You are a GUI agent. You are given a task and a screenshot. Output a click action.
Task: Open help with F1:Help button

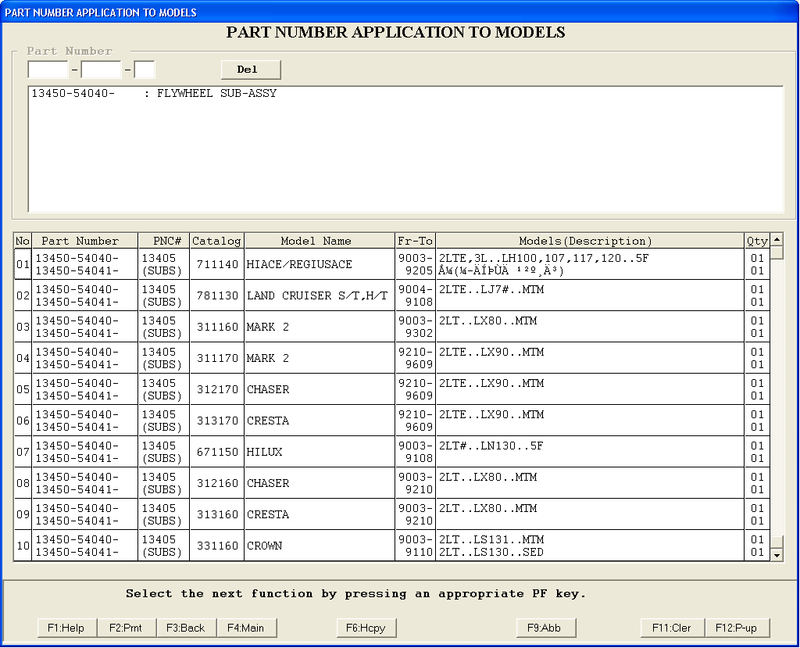click(x=67, y=628)
